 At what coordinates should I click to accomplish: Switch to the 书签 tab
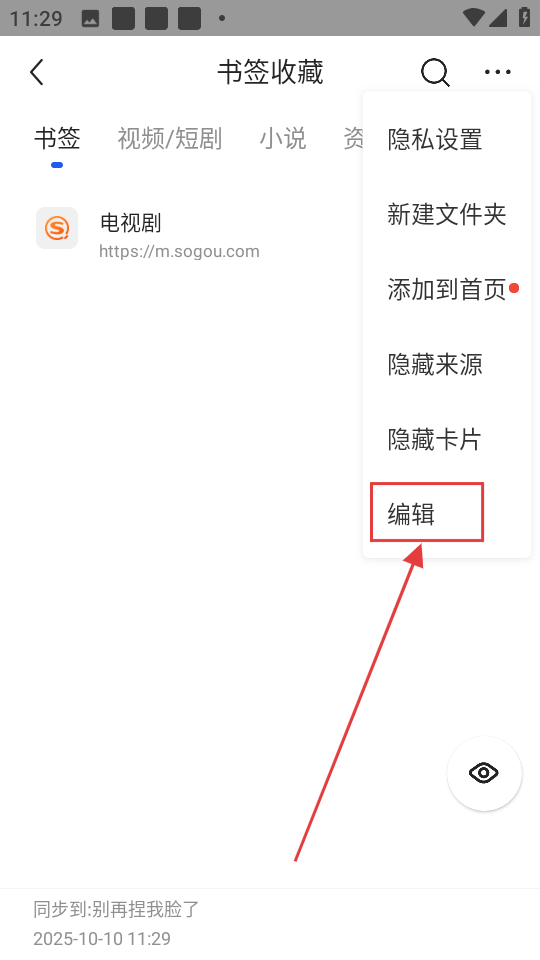point(57,138)
